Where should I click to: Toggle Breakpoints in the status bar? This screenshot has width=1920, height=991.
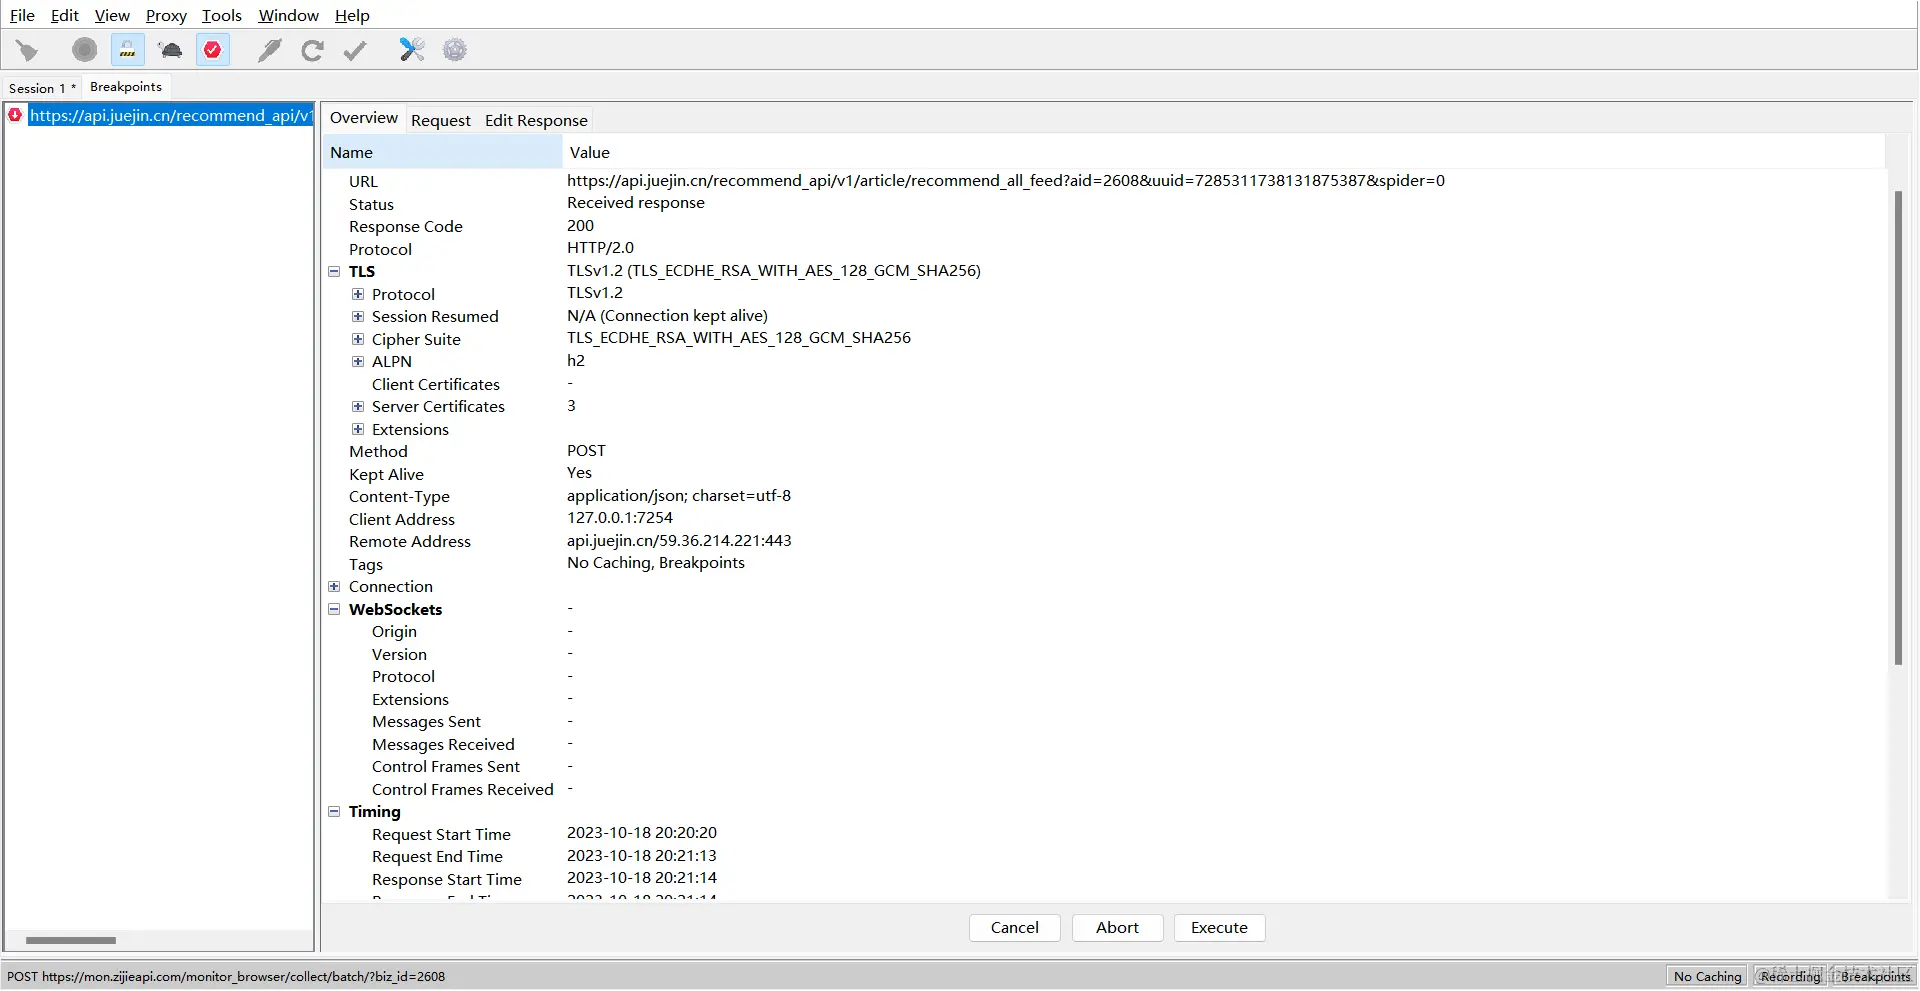click(1875, 976)
